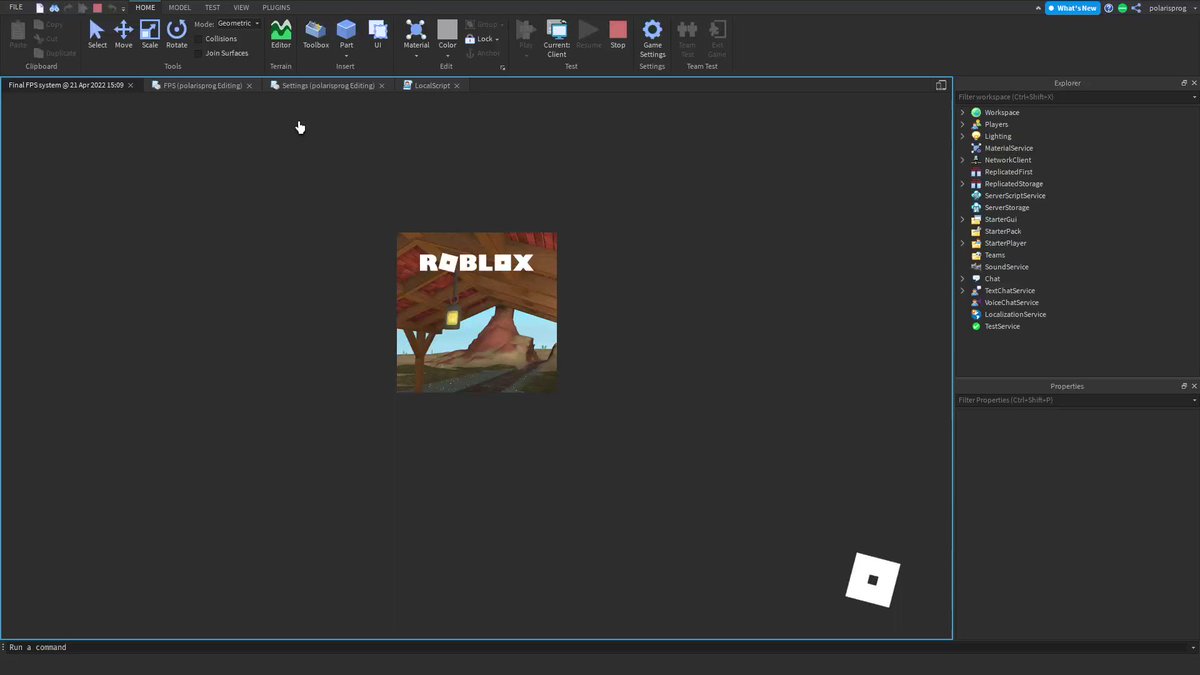Image resolution: width=1200 pixels, height=675 pixels.
Task: Expand the Players node in Explorer
Action: pos(963,124)
